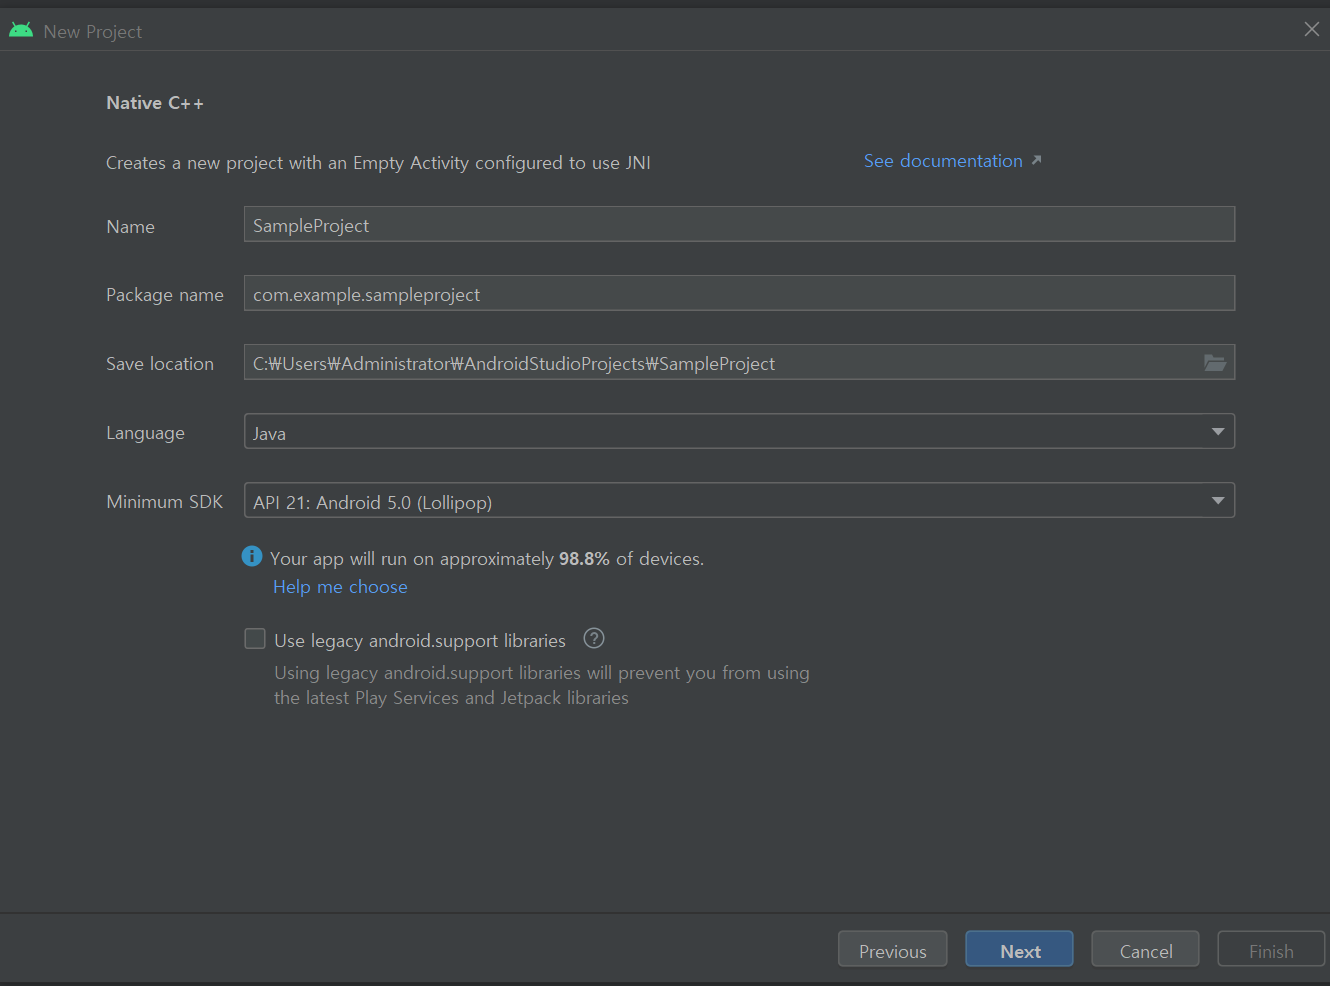
Task: Click the Name field containing SampleProject
Action: click(x=739, y=224)
